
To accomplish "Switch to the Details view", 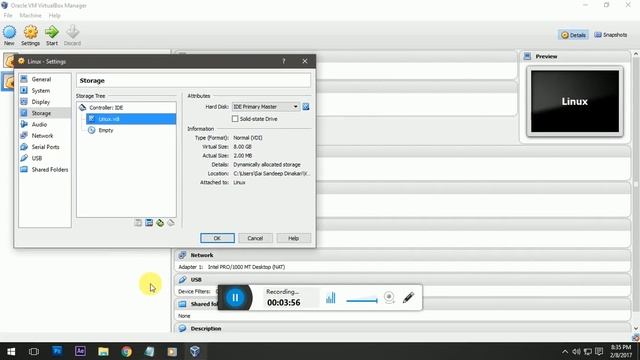I will (573, 35).
